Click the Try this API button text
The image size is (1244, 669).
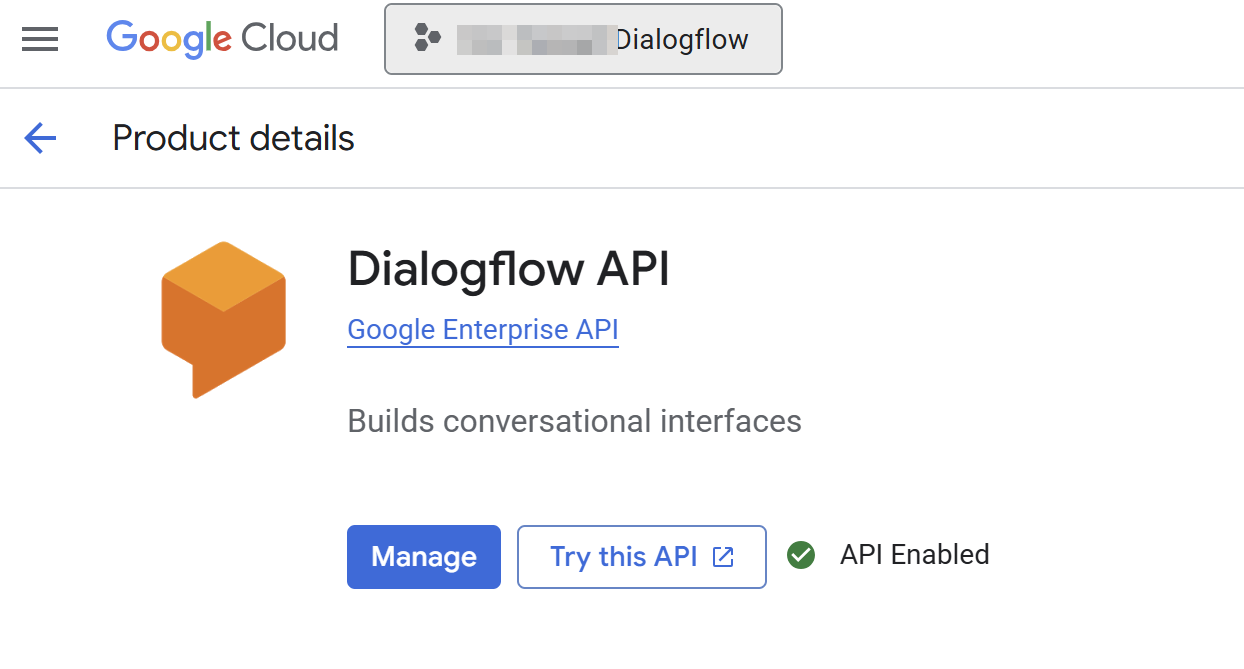623,557
